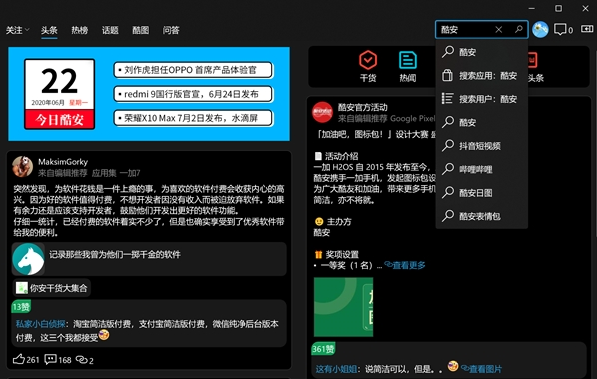This screenshot has width=597, height=379.
Task: Select 酷安日图 suggestion
Action: (482, 193)
